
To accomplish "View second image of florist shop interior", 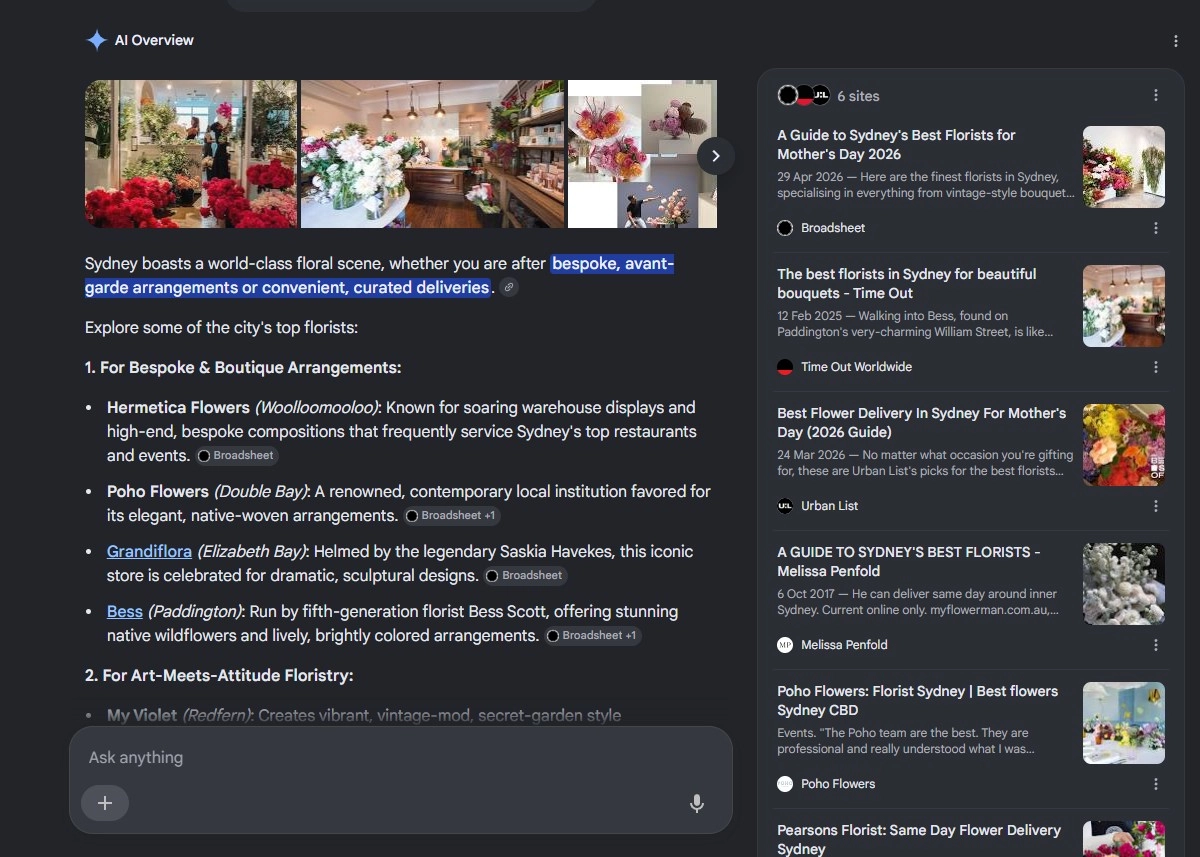I will [x=433, y=154].
